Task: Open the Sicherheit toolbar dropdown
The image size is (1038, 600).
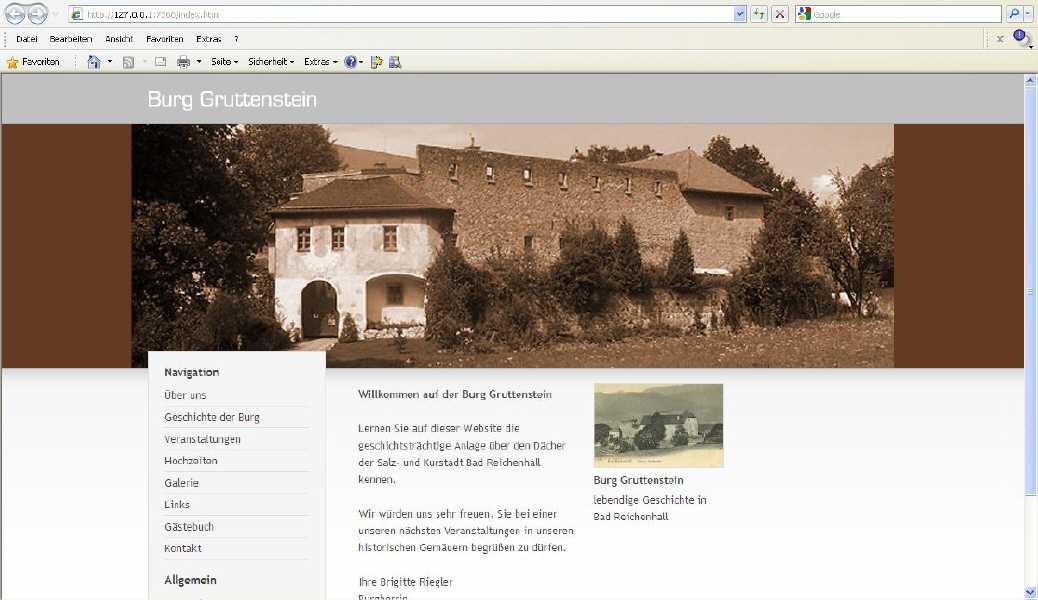Action: tap(271, 62)
